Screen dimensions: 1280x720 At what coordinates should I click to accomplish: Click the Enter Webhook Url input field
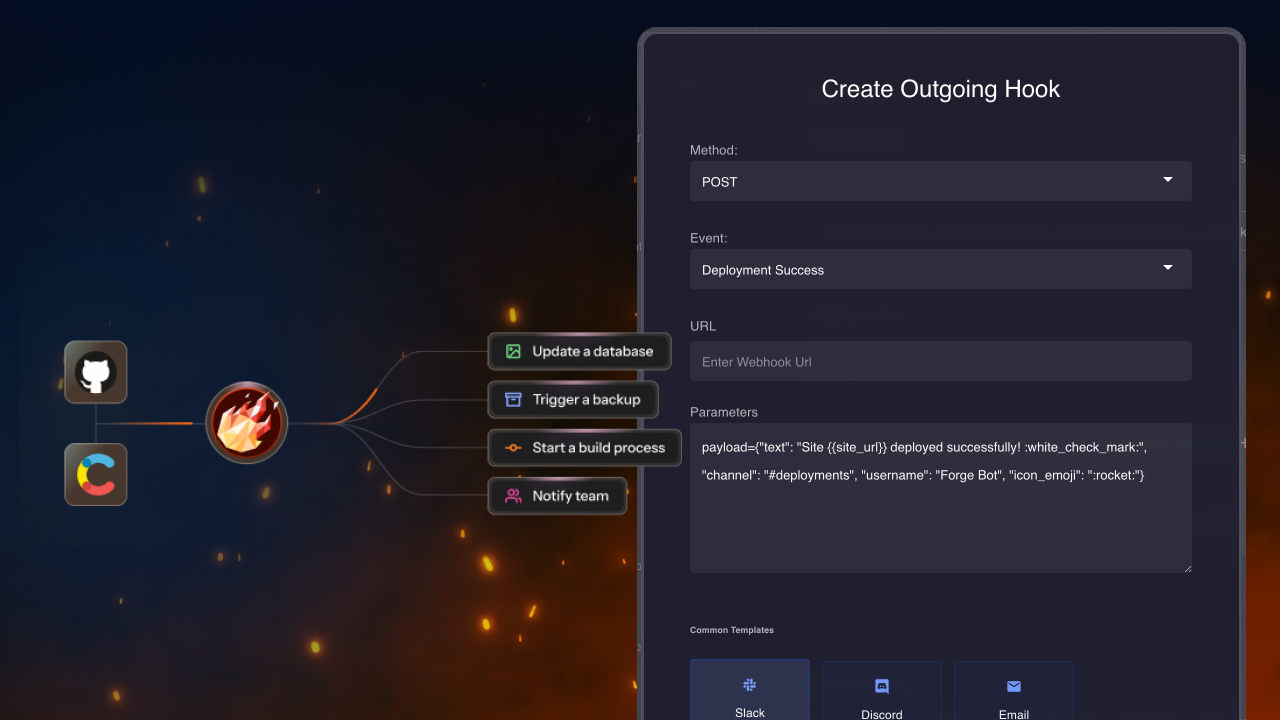click(940, 361)
